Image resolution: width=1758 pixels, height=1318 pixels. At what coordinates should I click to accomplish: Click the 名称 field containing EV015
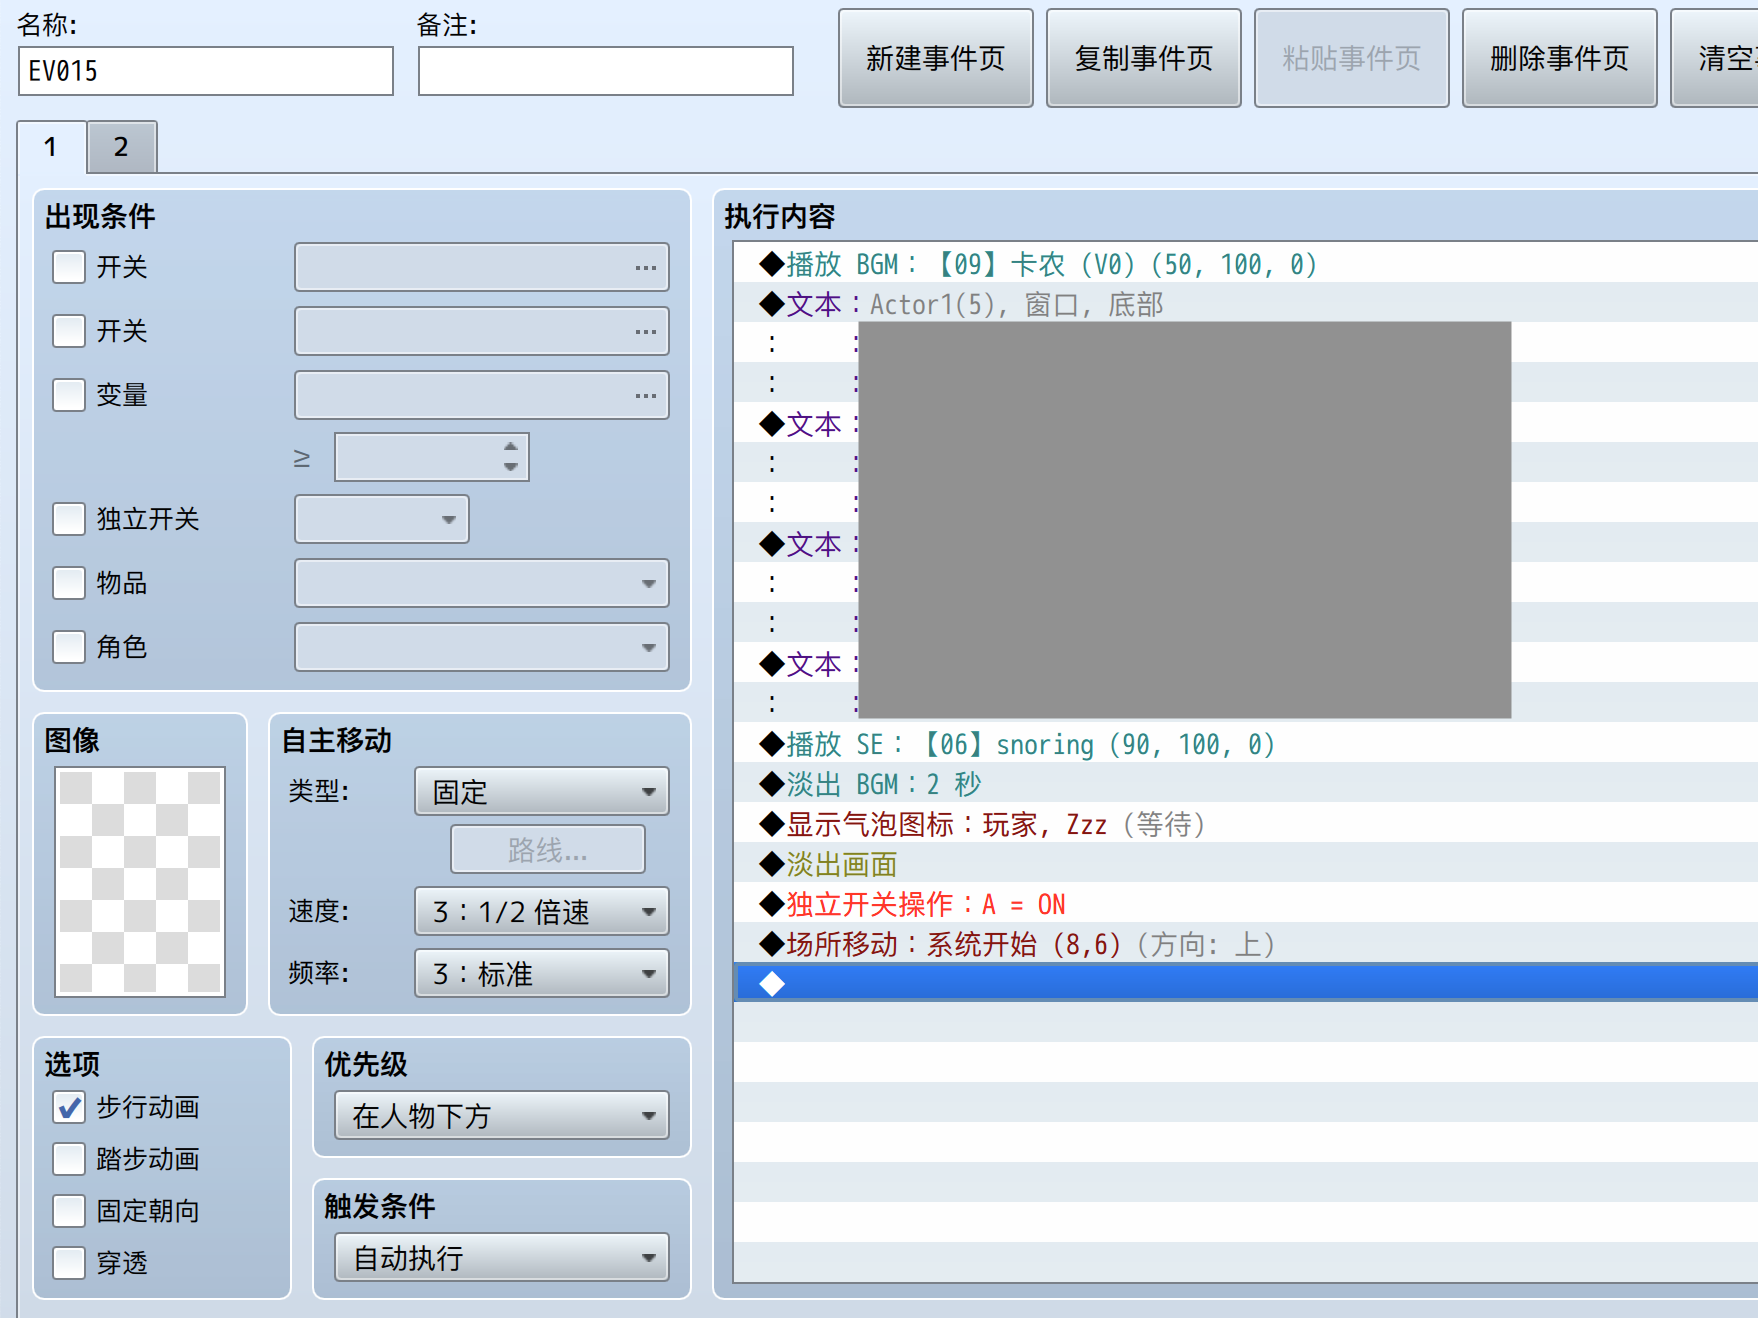(206, 71)
